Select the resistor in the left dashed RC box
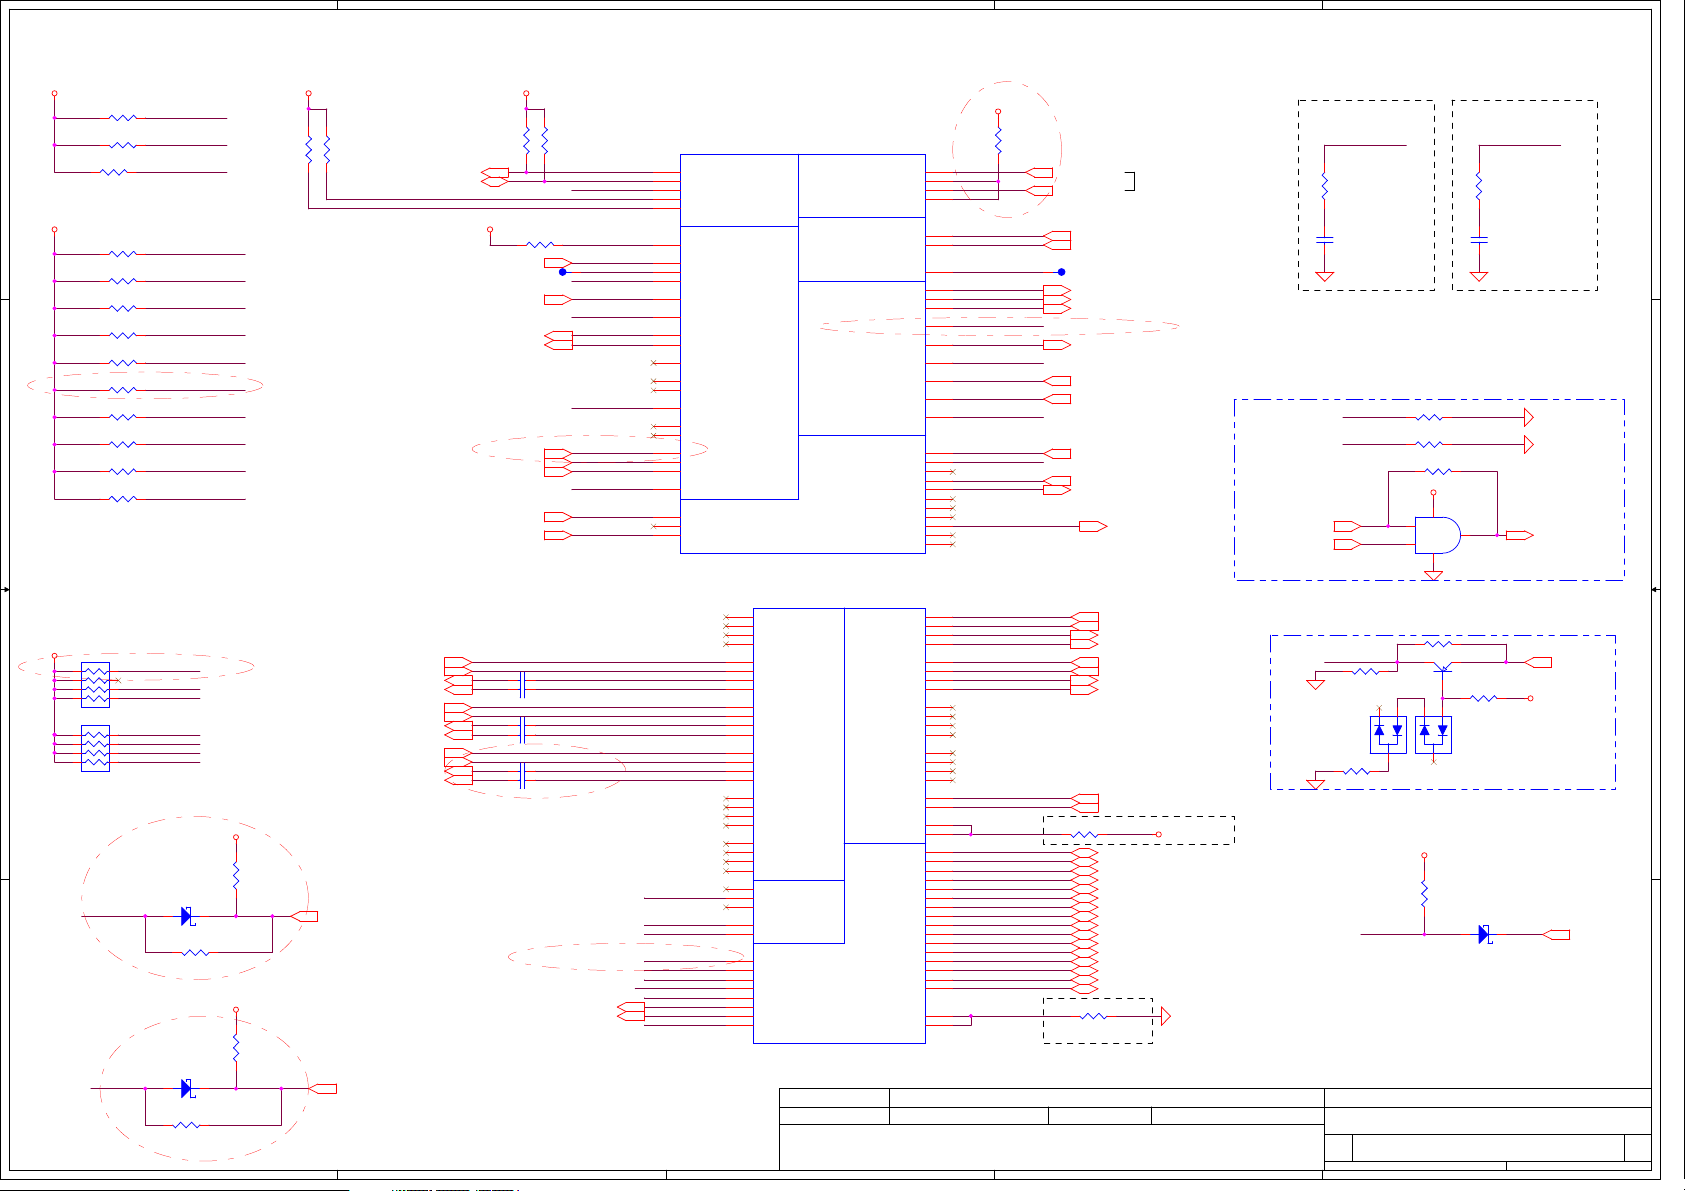 pos(1324,186)
